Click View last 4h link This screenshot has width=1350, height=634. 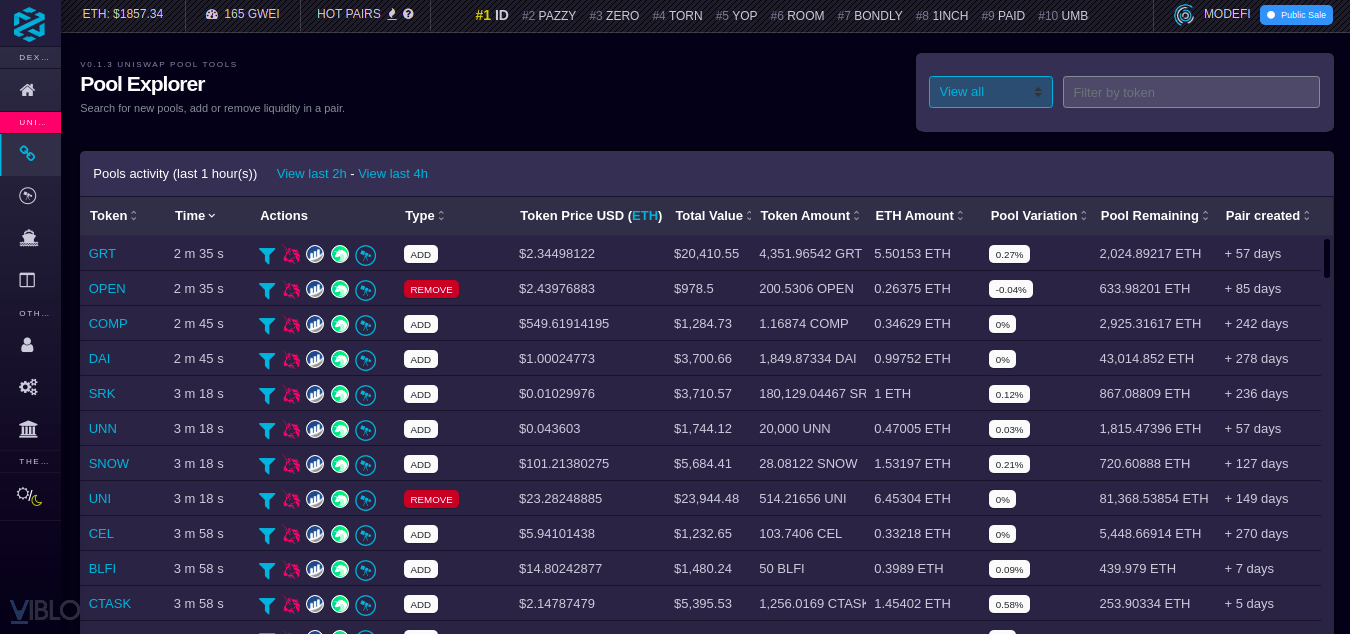(x=393, y=174)
